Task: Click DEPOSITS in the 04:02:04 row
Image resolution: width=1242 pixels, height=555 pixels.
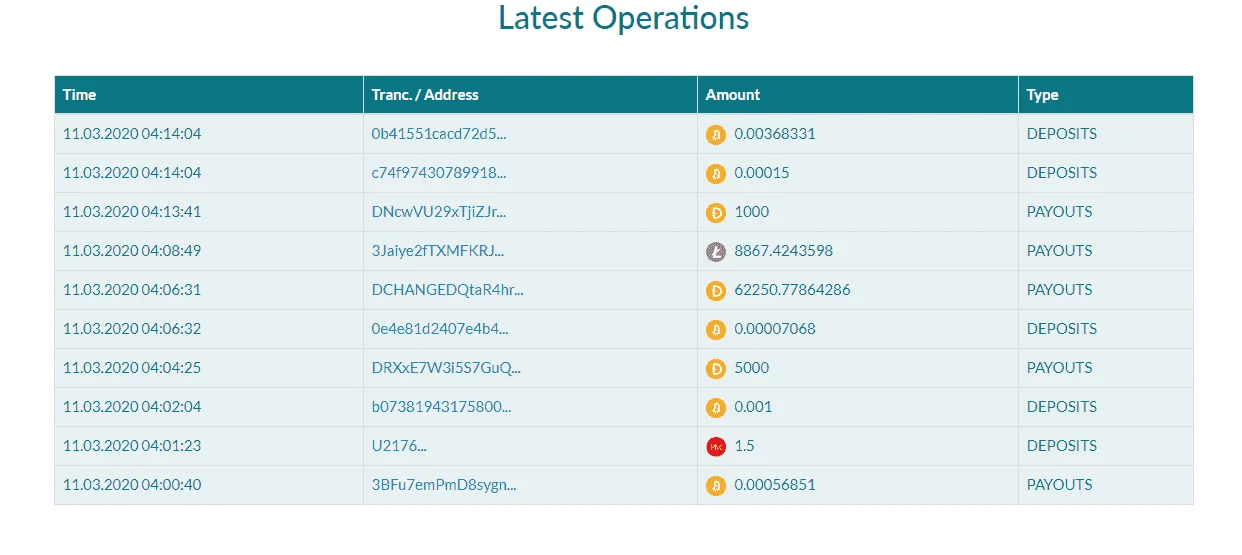Action: [1062, 407]
